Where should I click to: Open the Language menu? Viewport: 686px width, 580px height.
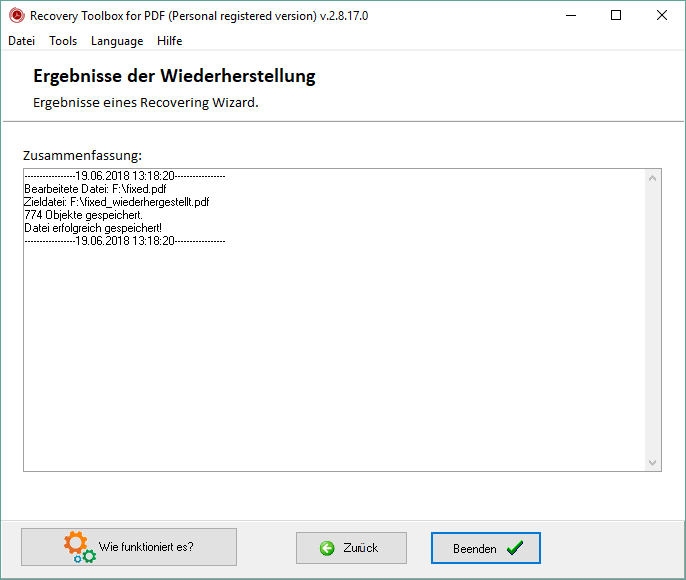pos(117,41)
